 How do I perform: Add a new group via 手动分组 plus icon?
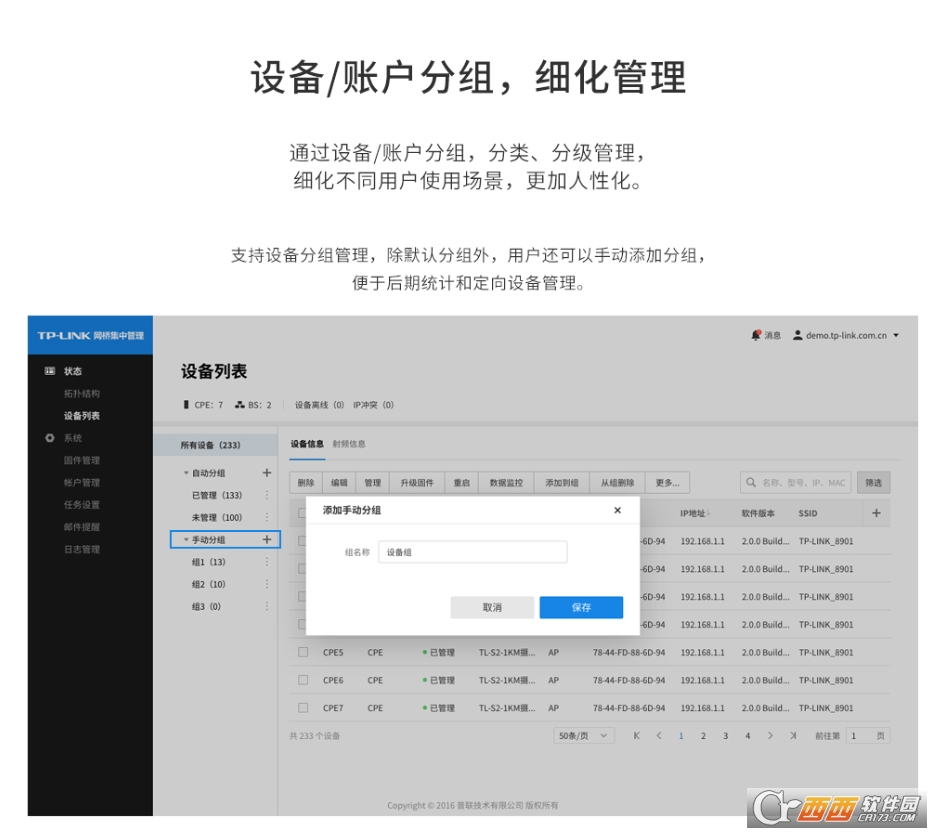point(268,540)
